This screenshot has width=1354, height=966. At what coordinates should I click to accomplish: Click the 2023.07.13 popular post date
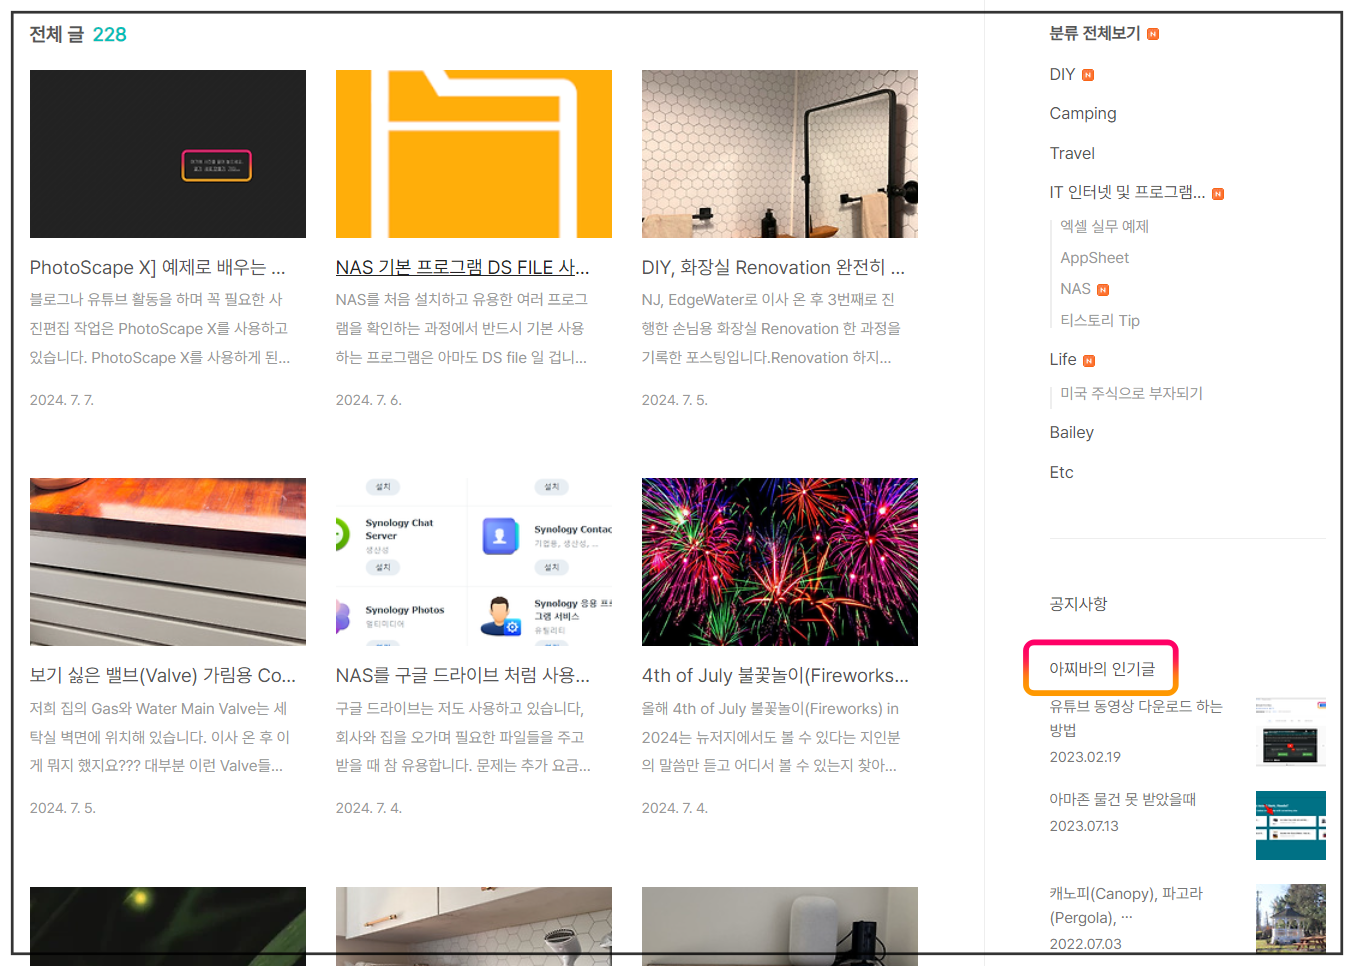click(x=1084, y=826)
